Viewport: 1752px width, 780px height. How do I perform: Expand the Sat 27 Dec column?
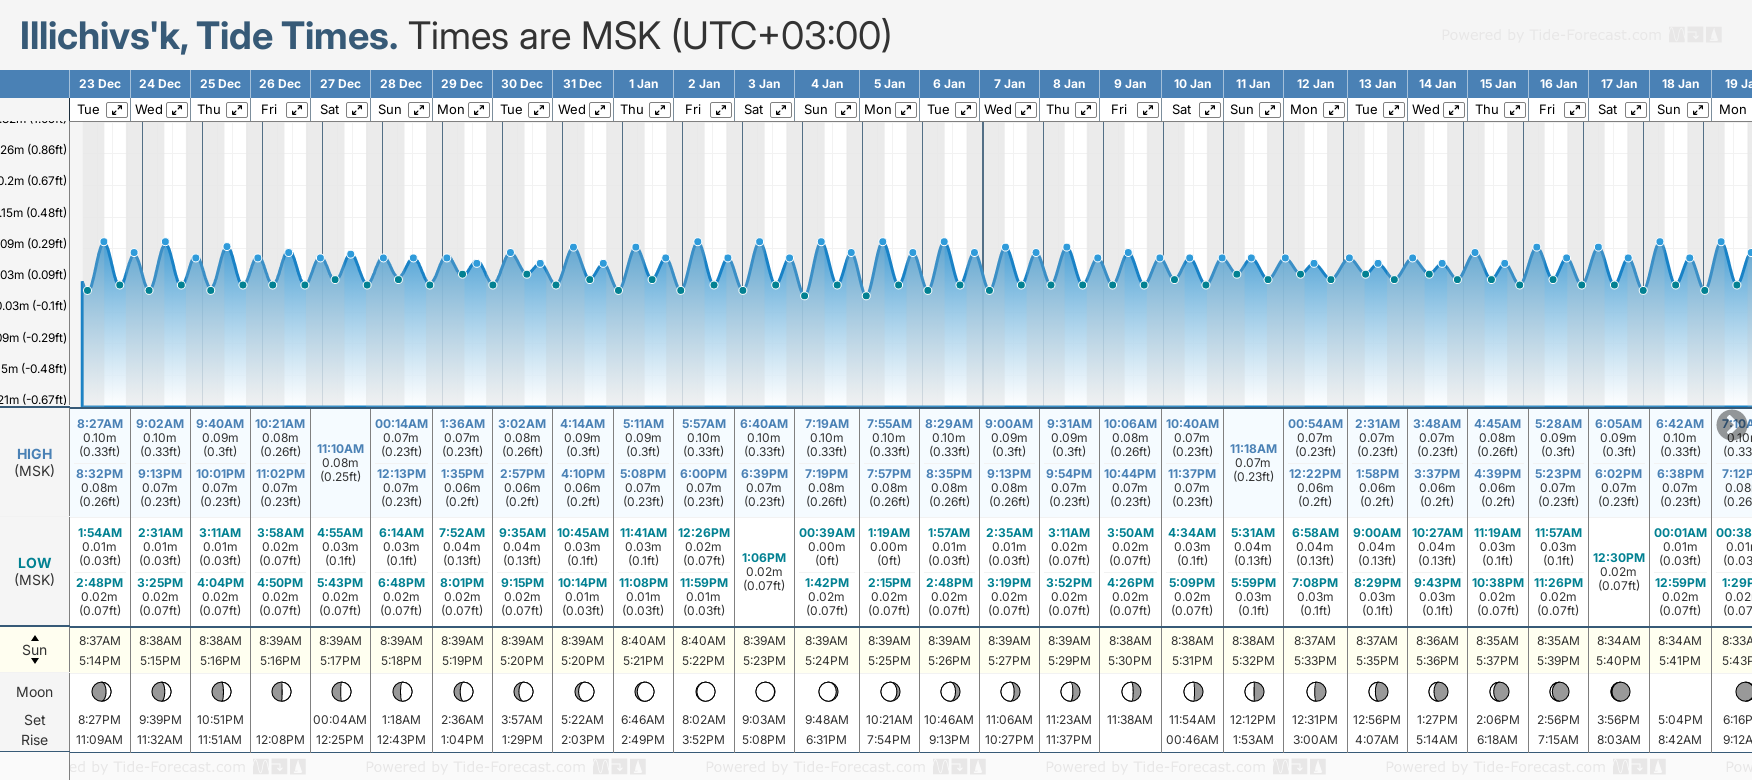click(357, 110)
